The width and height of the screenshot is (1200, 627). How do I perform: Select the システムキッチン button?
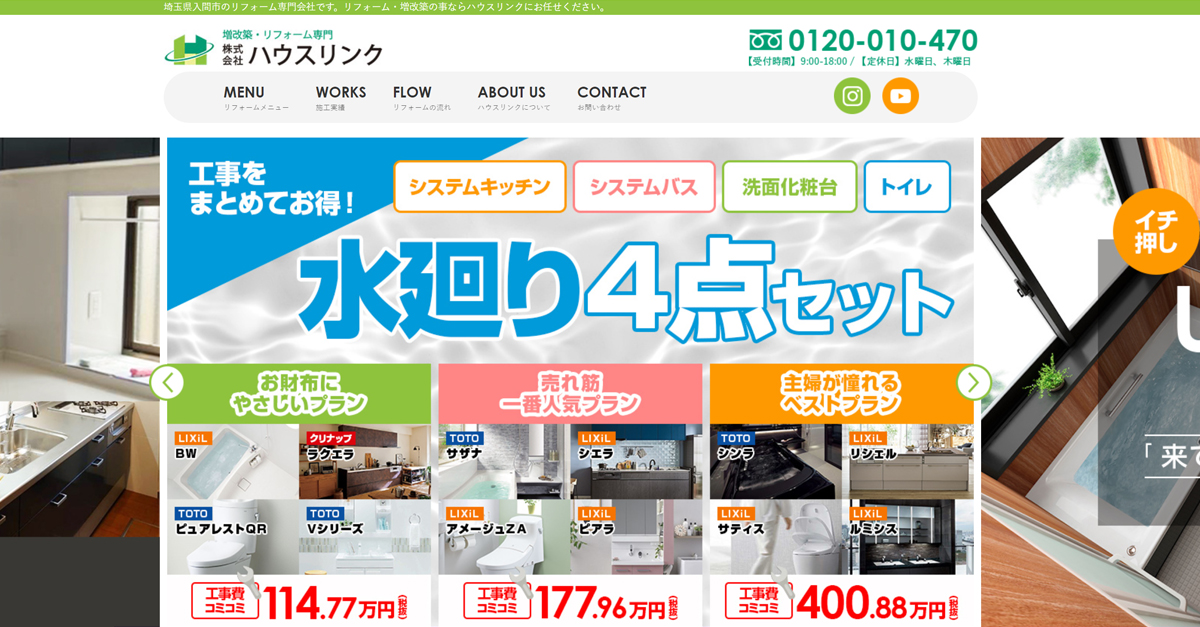tap(480, 187)
